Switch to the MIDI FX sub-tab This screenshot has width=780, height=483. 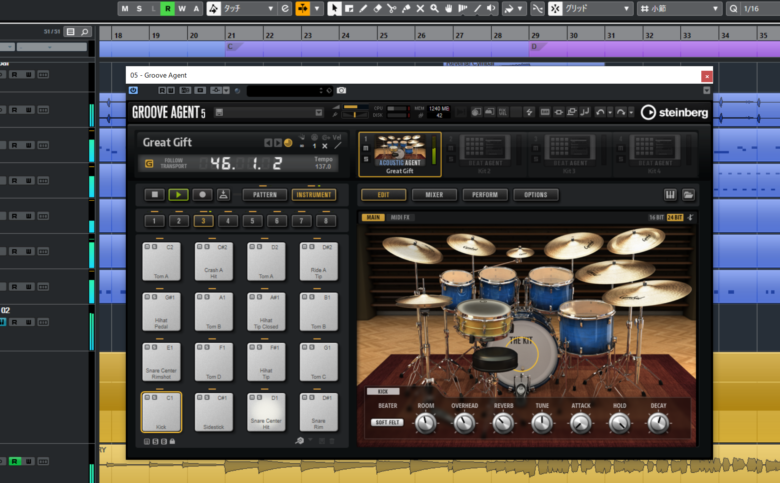(400, 217)
